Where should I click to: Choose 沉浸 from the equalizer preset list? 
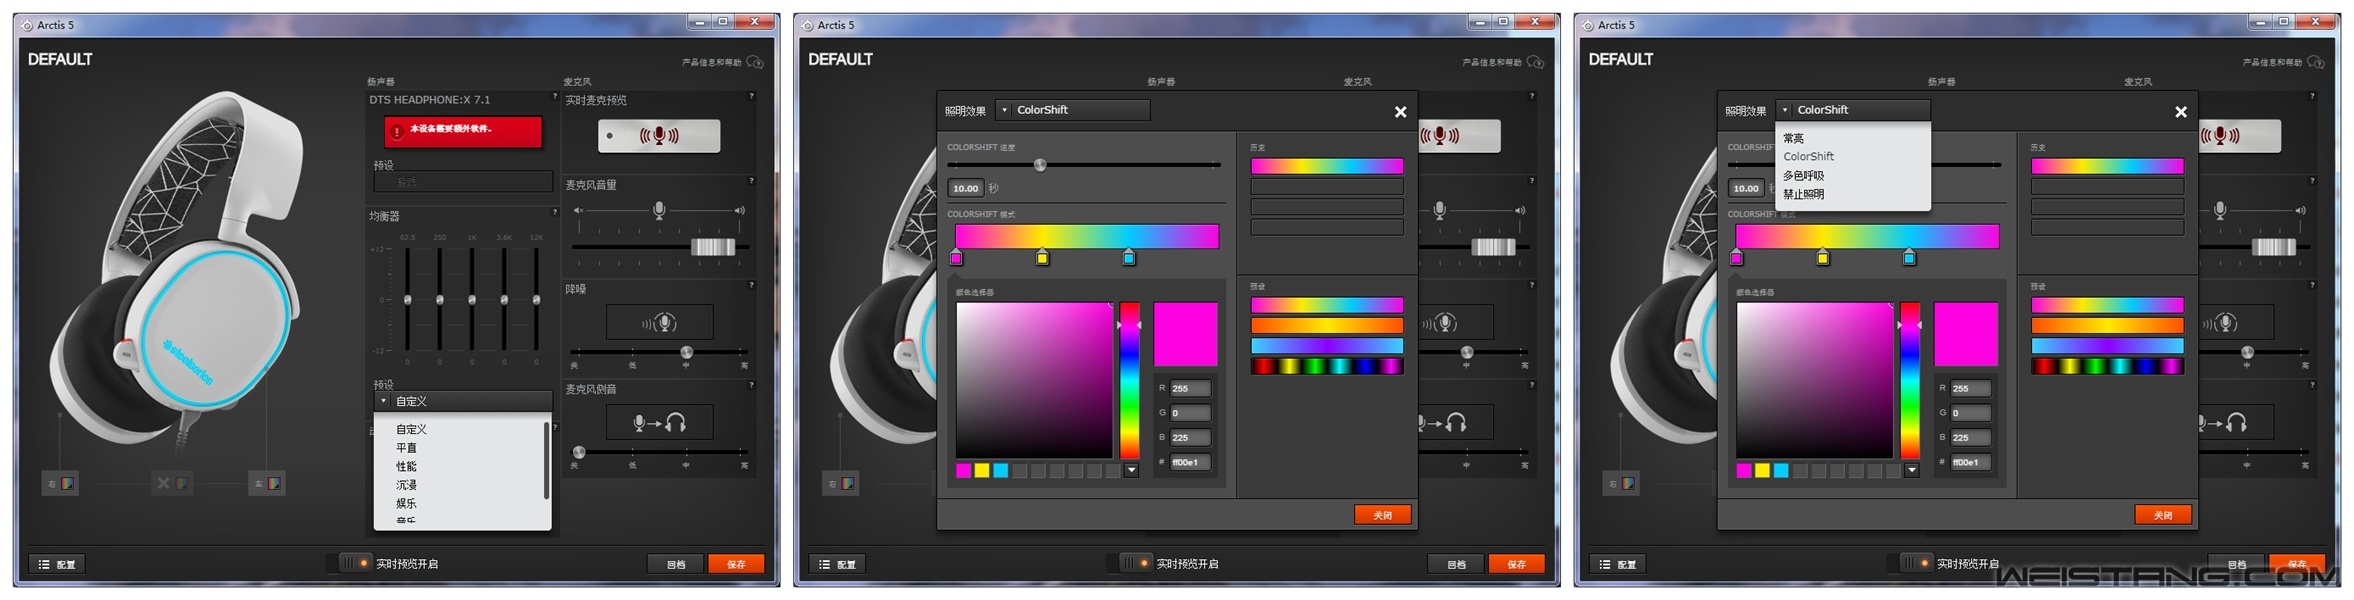407,485
